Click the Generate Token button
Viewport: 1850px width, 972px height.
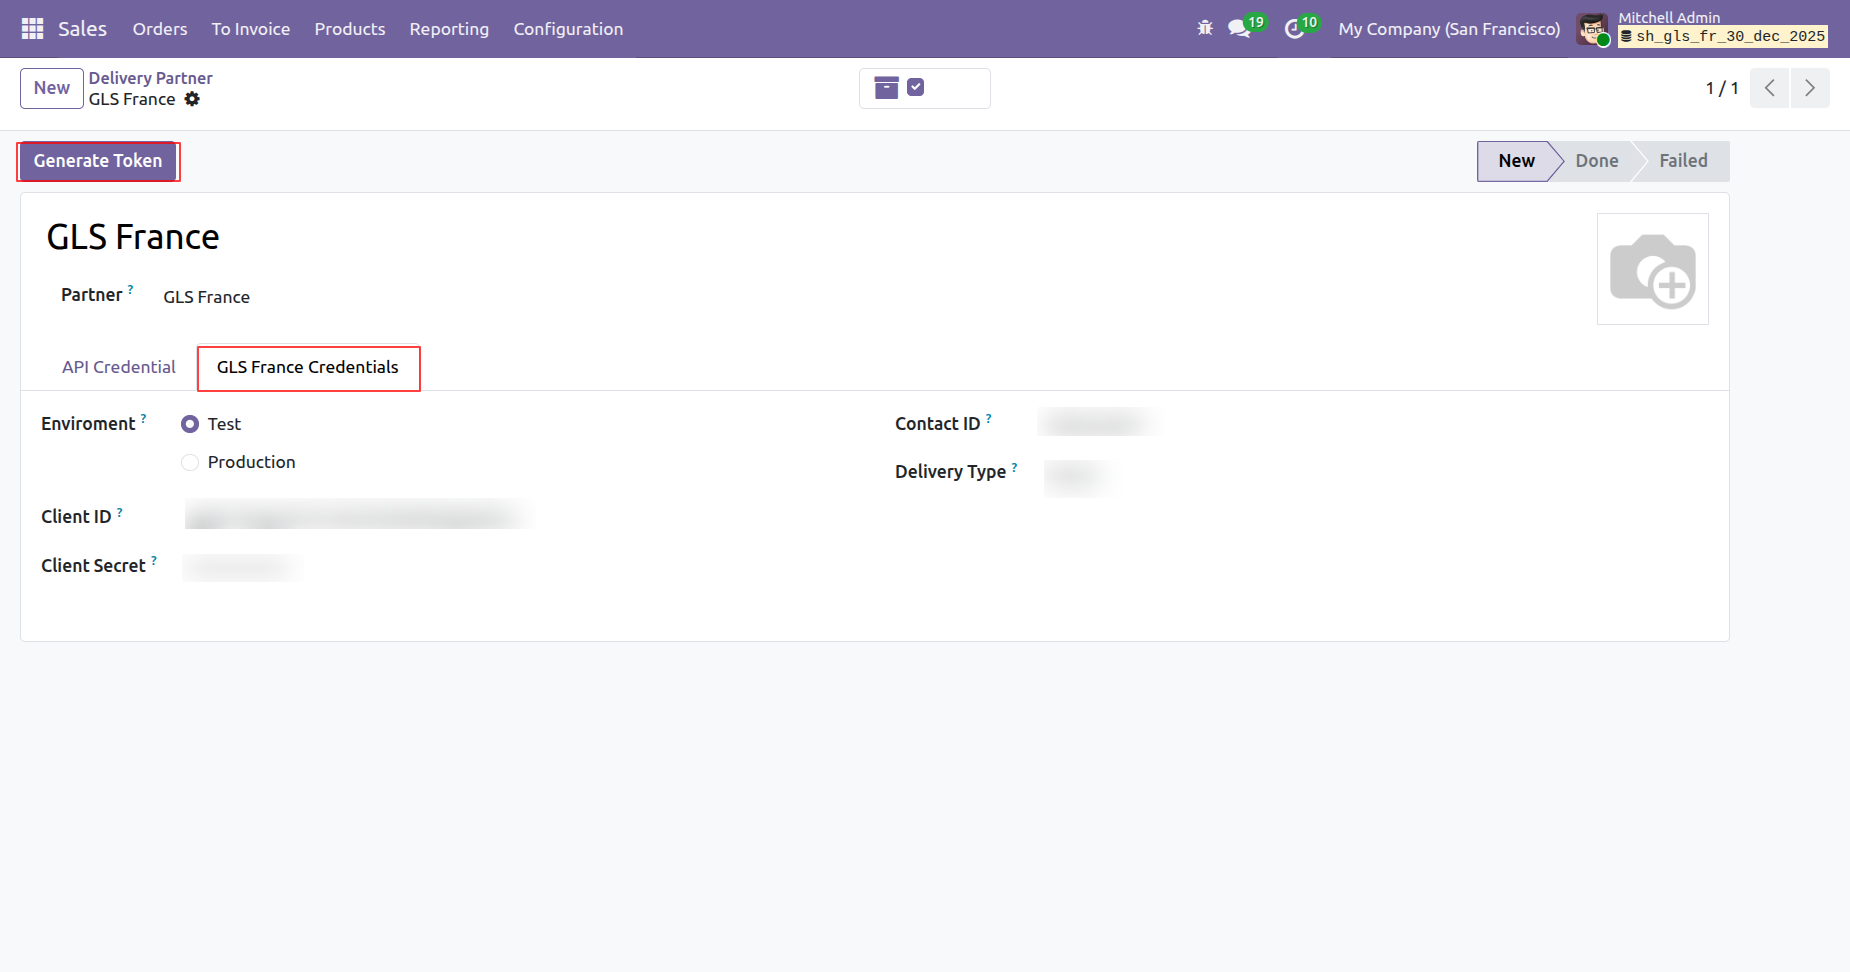tap(98, 161)
